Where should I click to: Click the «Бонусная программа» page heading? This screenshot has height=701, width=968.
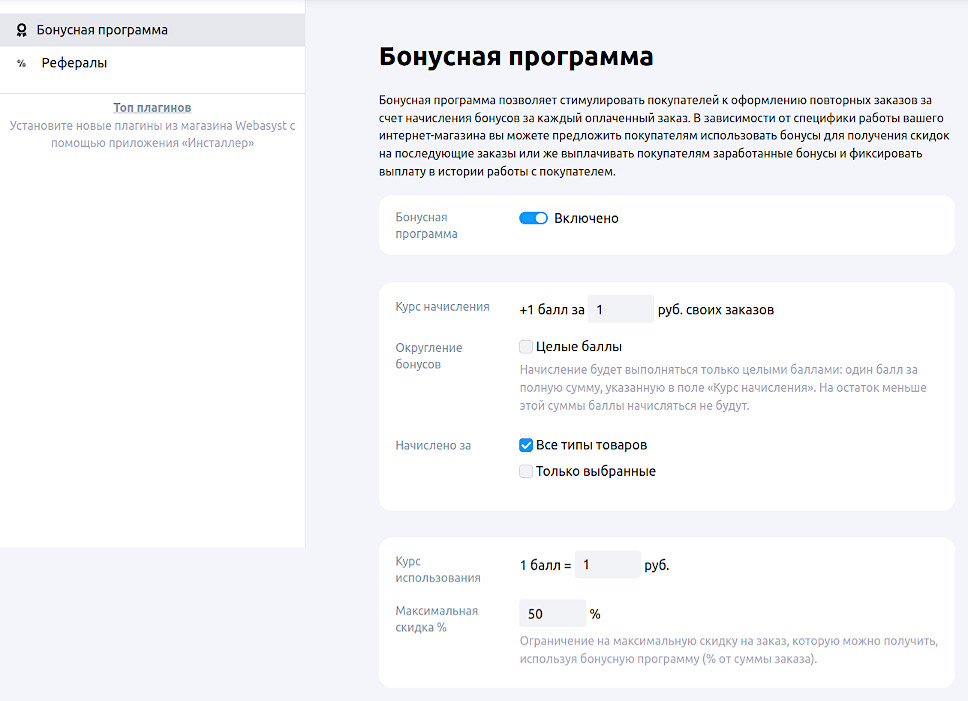pyautogui.click(x=514, y=57)
